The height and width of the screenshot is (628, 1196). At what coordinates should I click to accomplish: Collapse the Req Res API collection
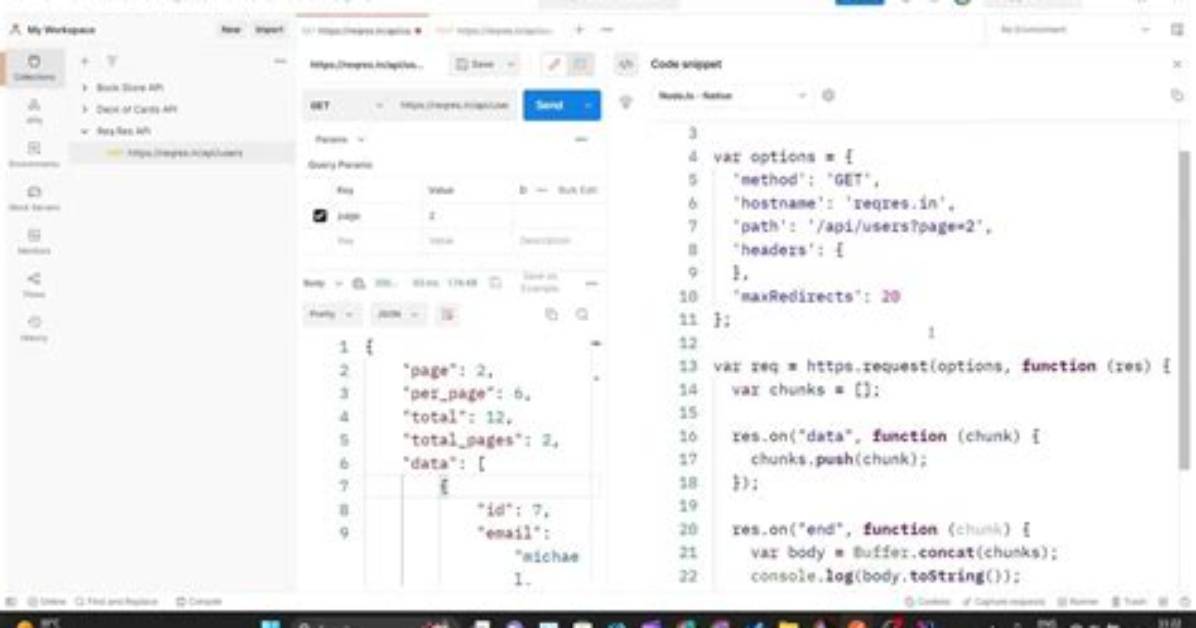click(85, 131)
